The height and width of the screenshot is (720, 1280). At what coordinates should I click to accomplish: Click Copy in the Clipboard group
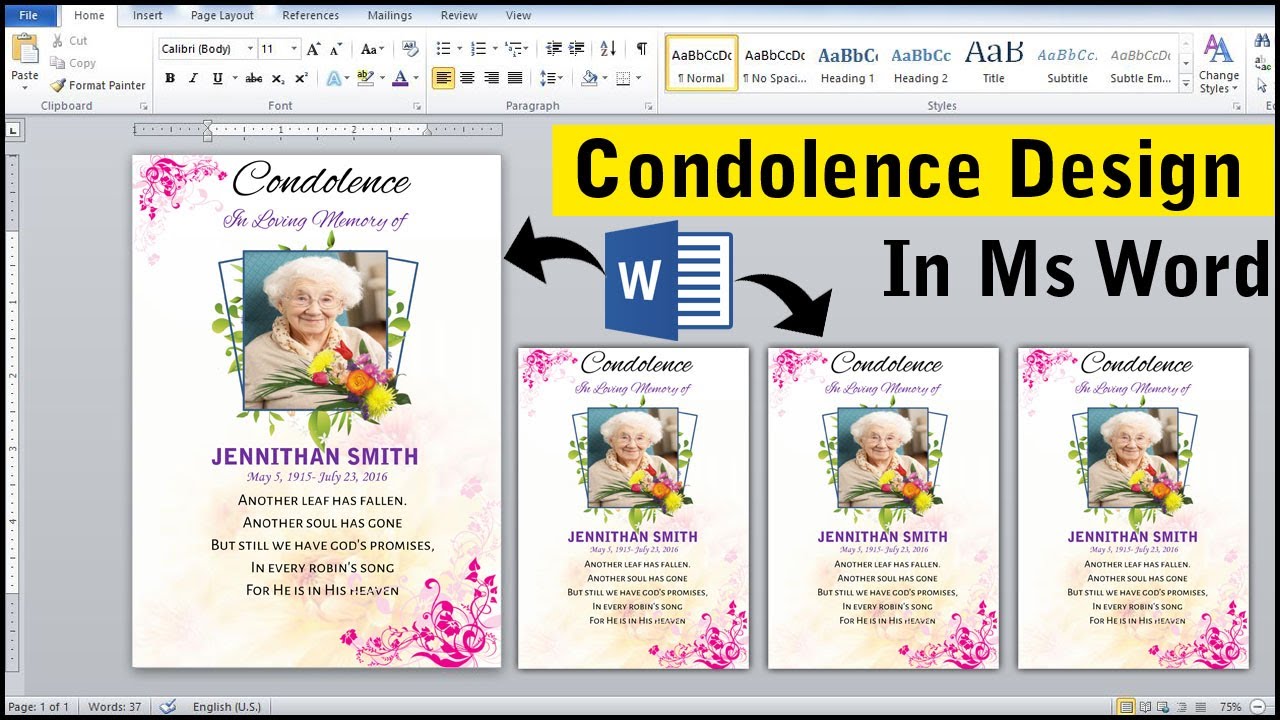(73, 63)
